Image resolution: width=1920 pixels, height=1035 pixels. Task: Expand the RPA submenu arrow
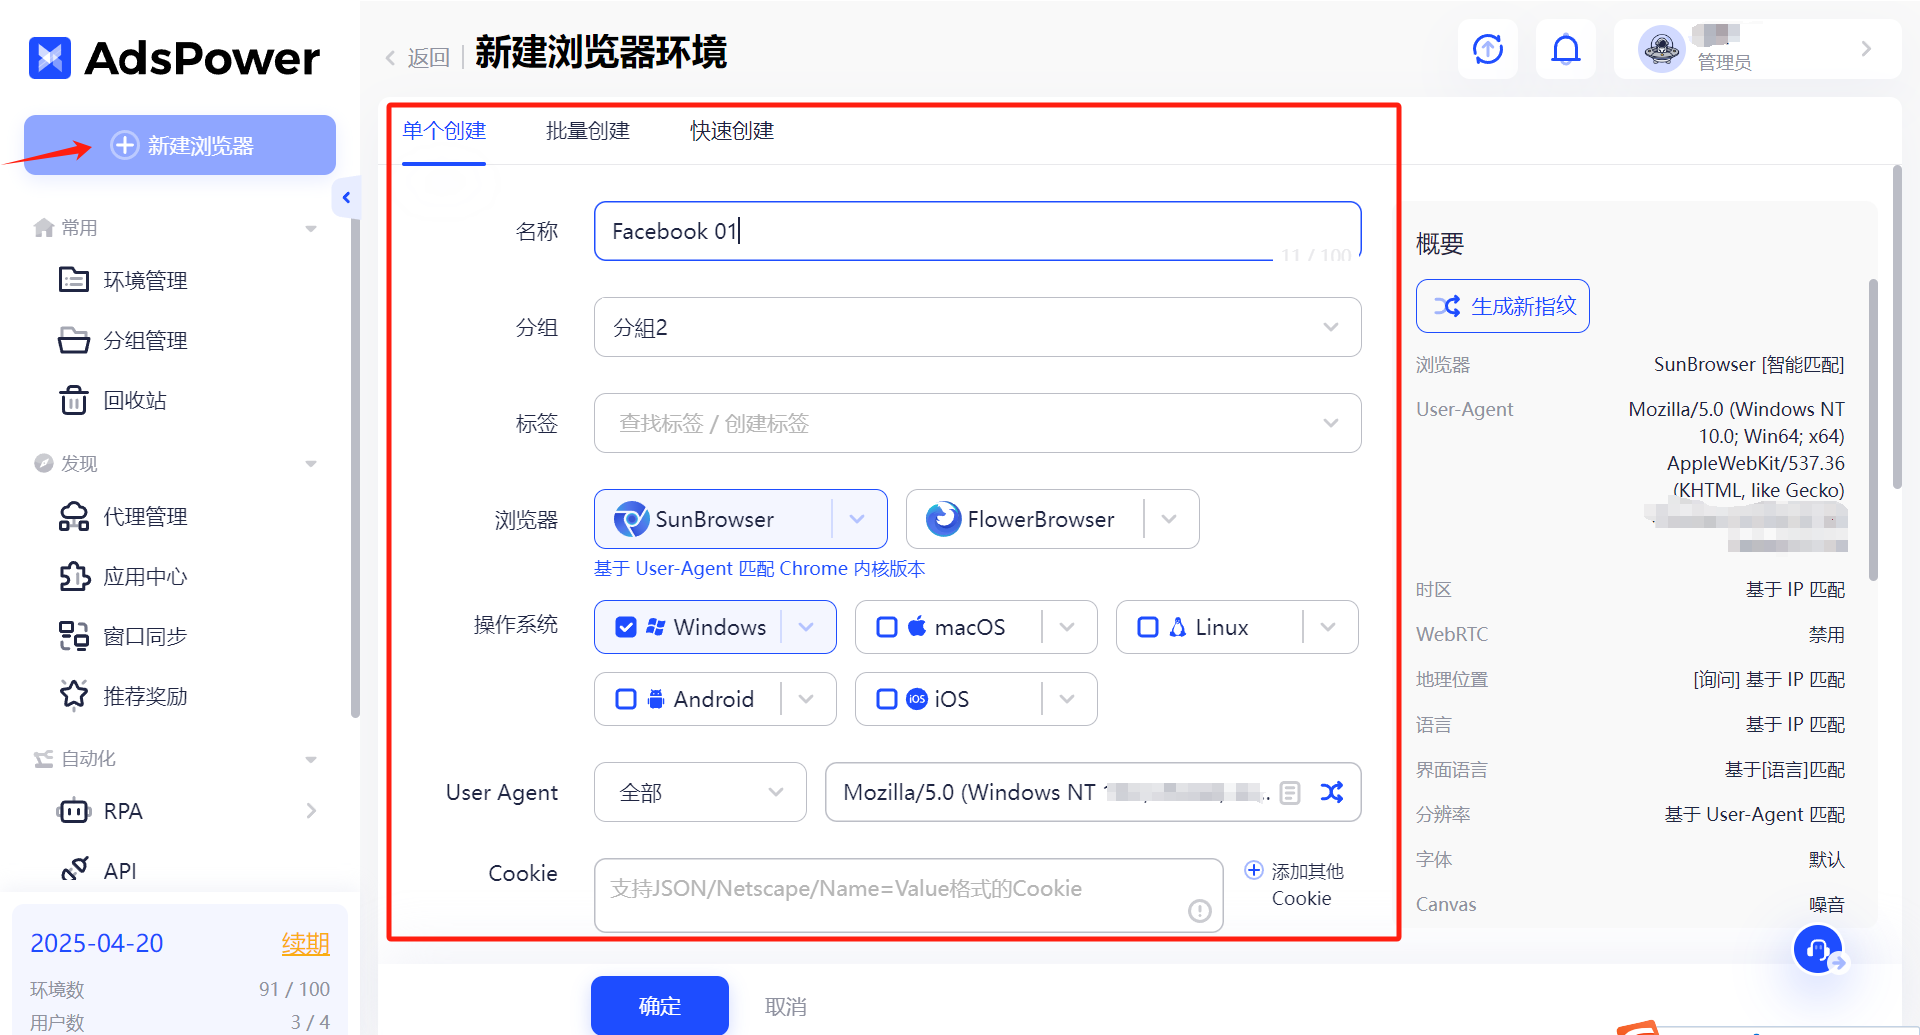tap(311, 811)
